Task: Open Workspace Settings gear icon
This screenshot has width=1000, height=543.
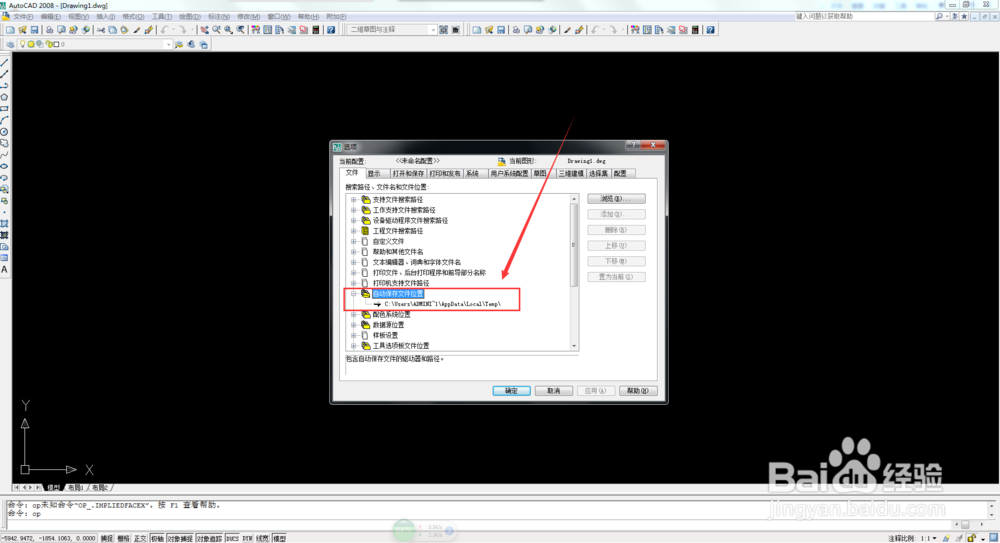Action: [x=443, y=30]
